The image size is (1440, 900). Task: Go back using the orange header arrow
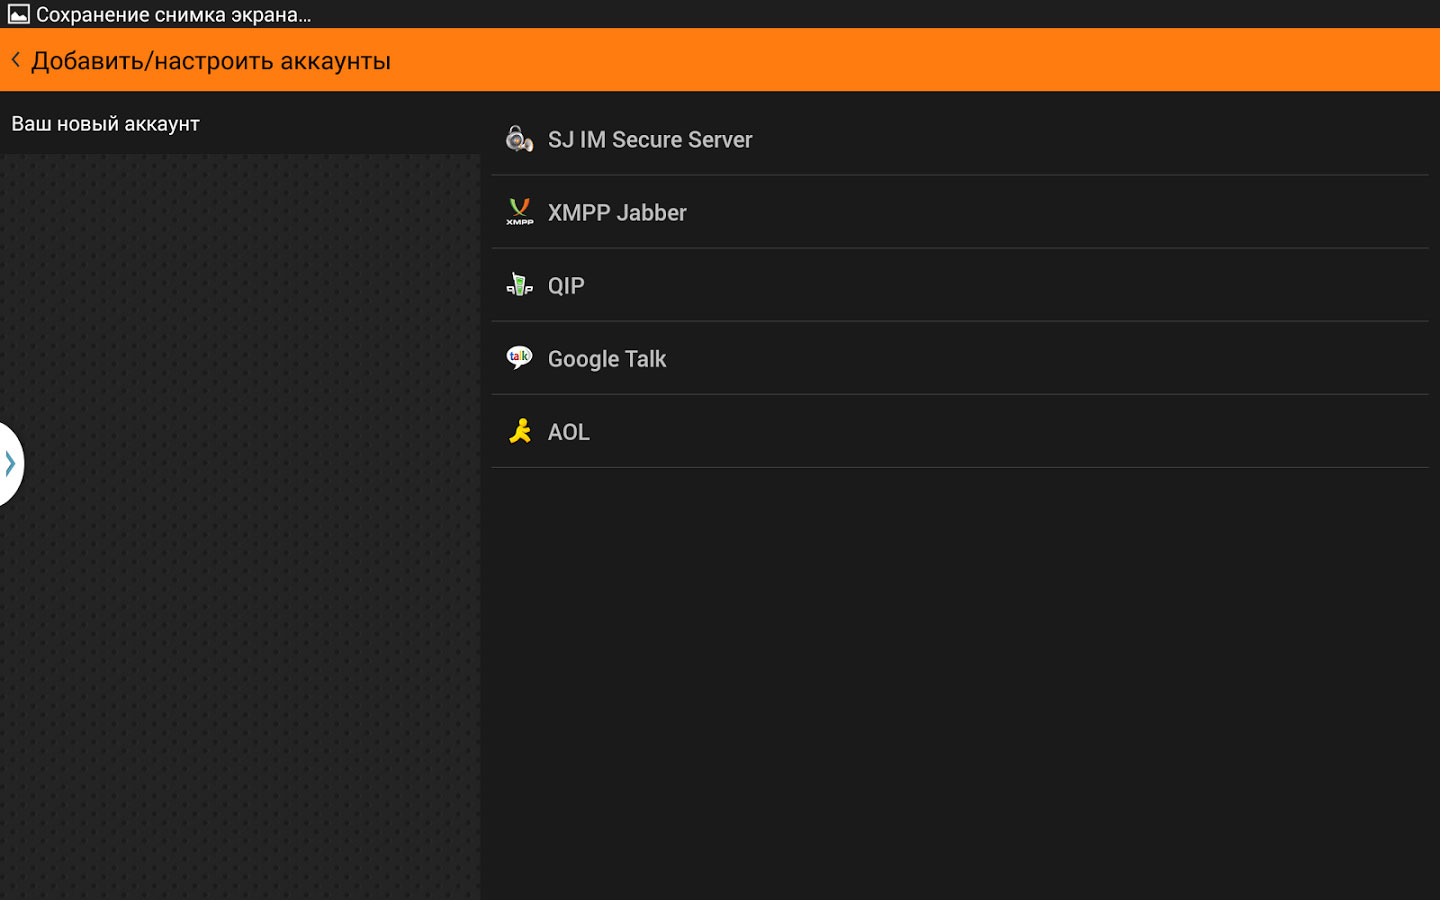click(16, 60)
